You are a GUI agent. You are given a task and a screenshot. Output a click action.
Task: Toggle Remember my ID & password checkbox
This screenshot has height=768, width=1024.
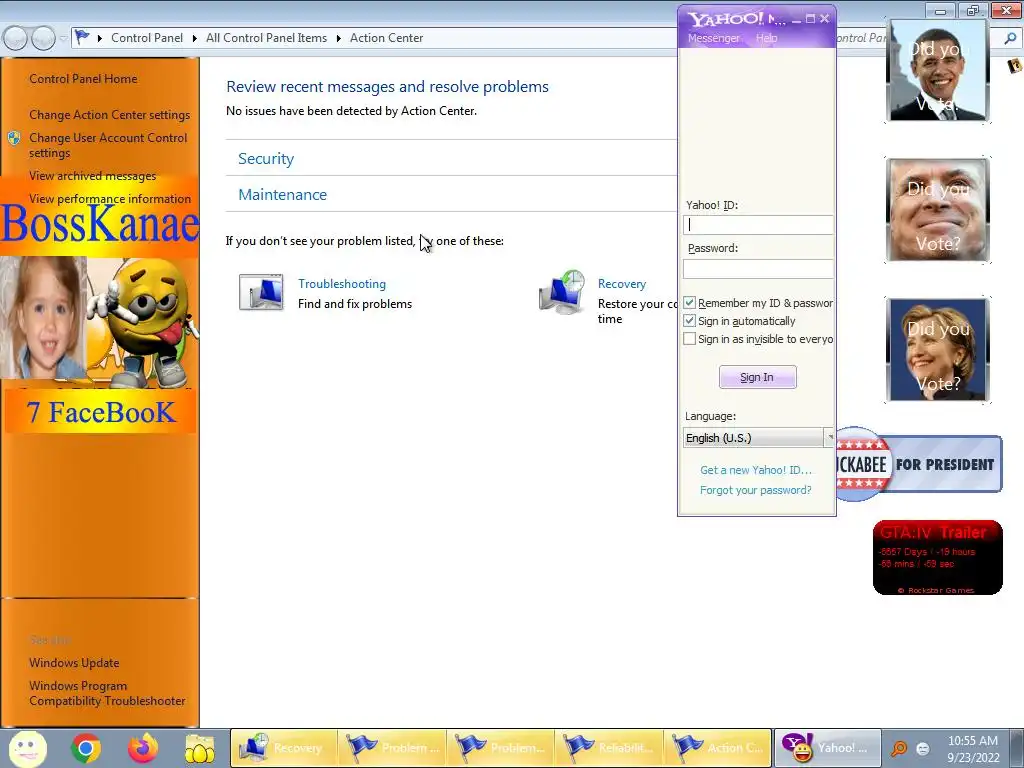(x=689, y=302)
